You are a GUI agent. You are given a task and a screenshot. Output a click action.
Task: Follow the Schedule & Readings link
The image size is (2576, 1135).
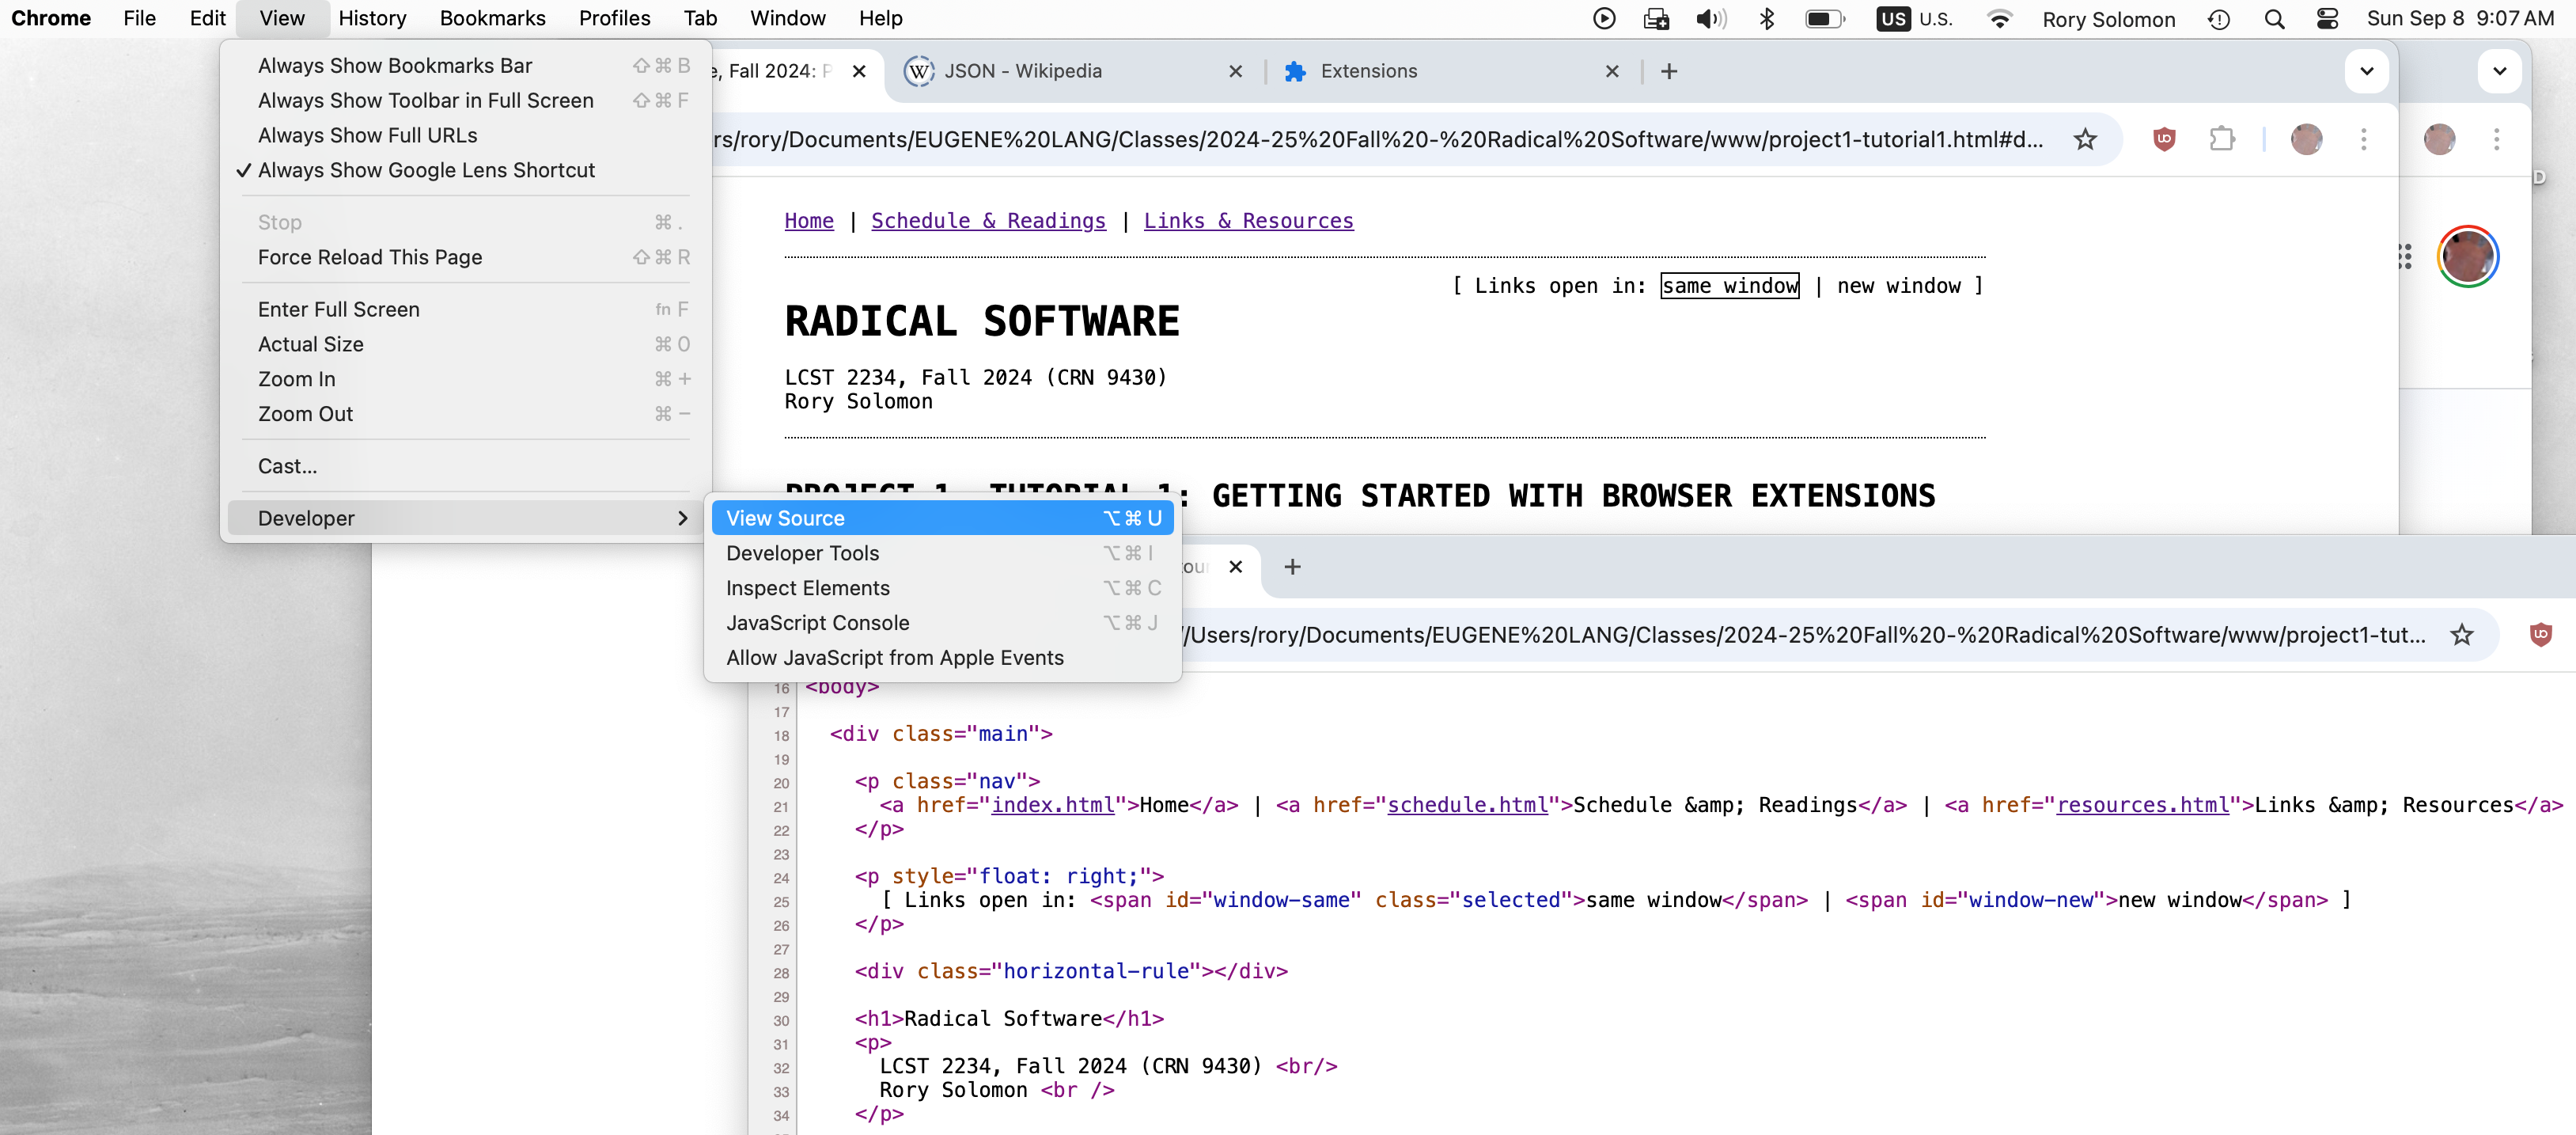987,221
